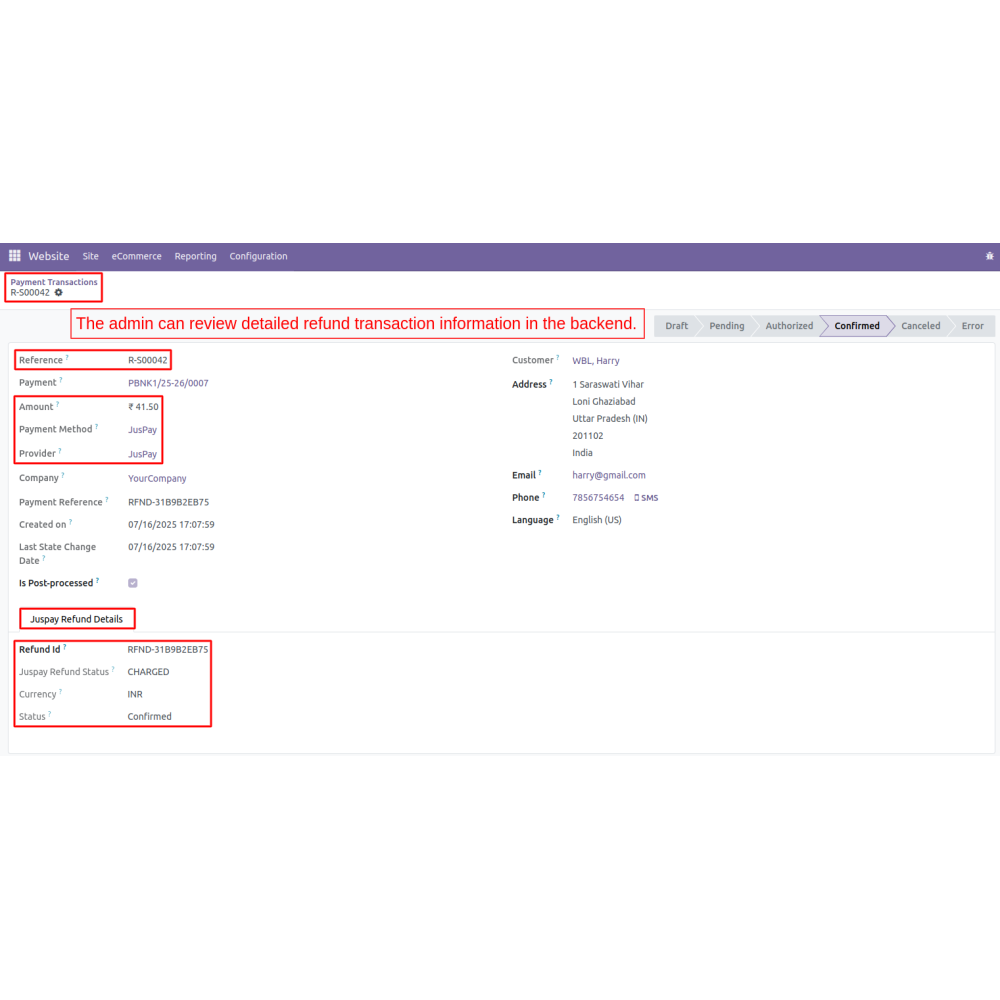
Task: Open the Site menu
Action: pos(91,257)
